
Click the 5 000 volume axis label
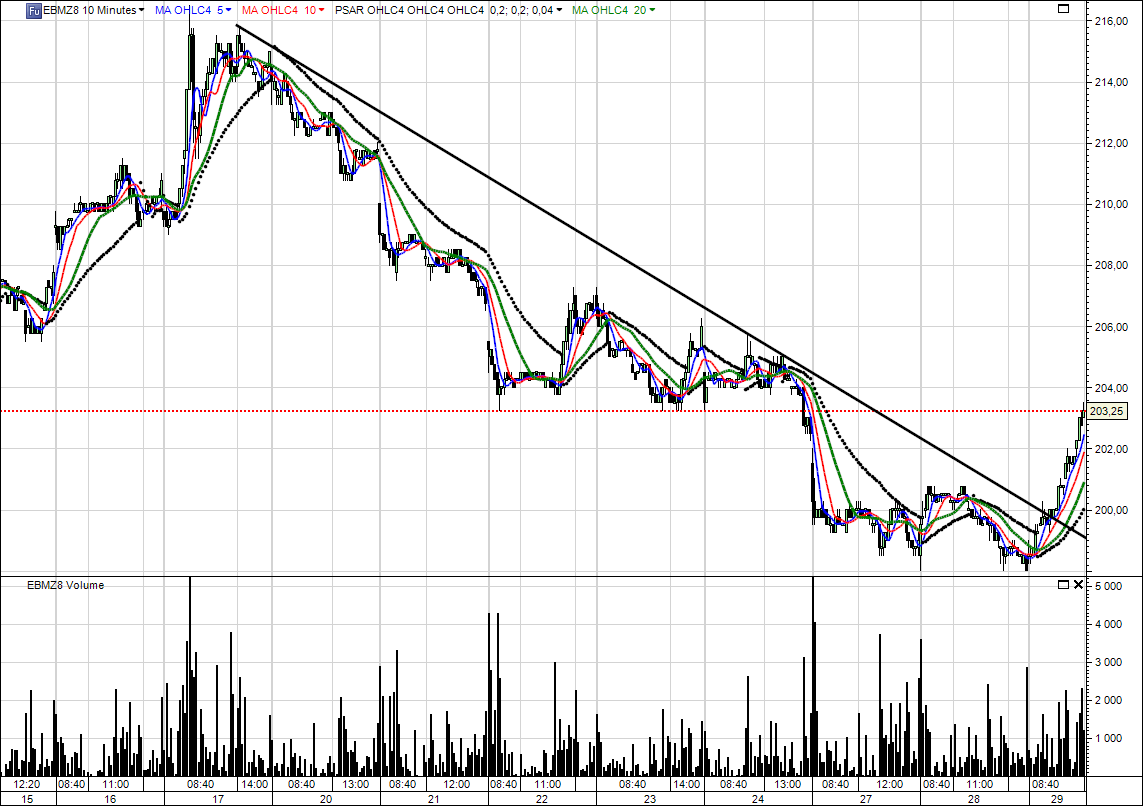pyautogui.click(x=1109, y=586)
